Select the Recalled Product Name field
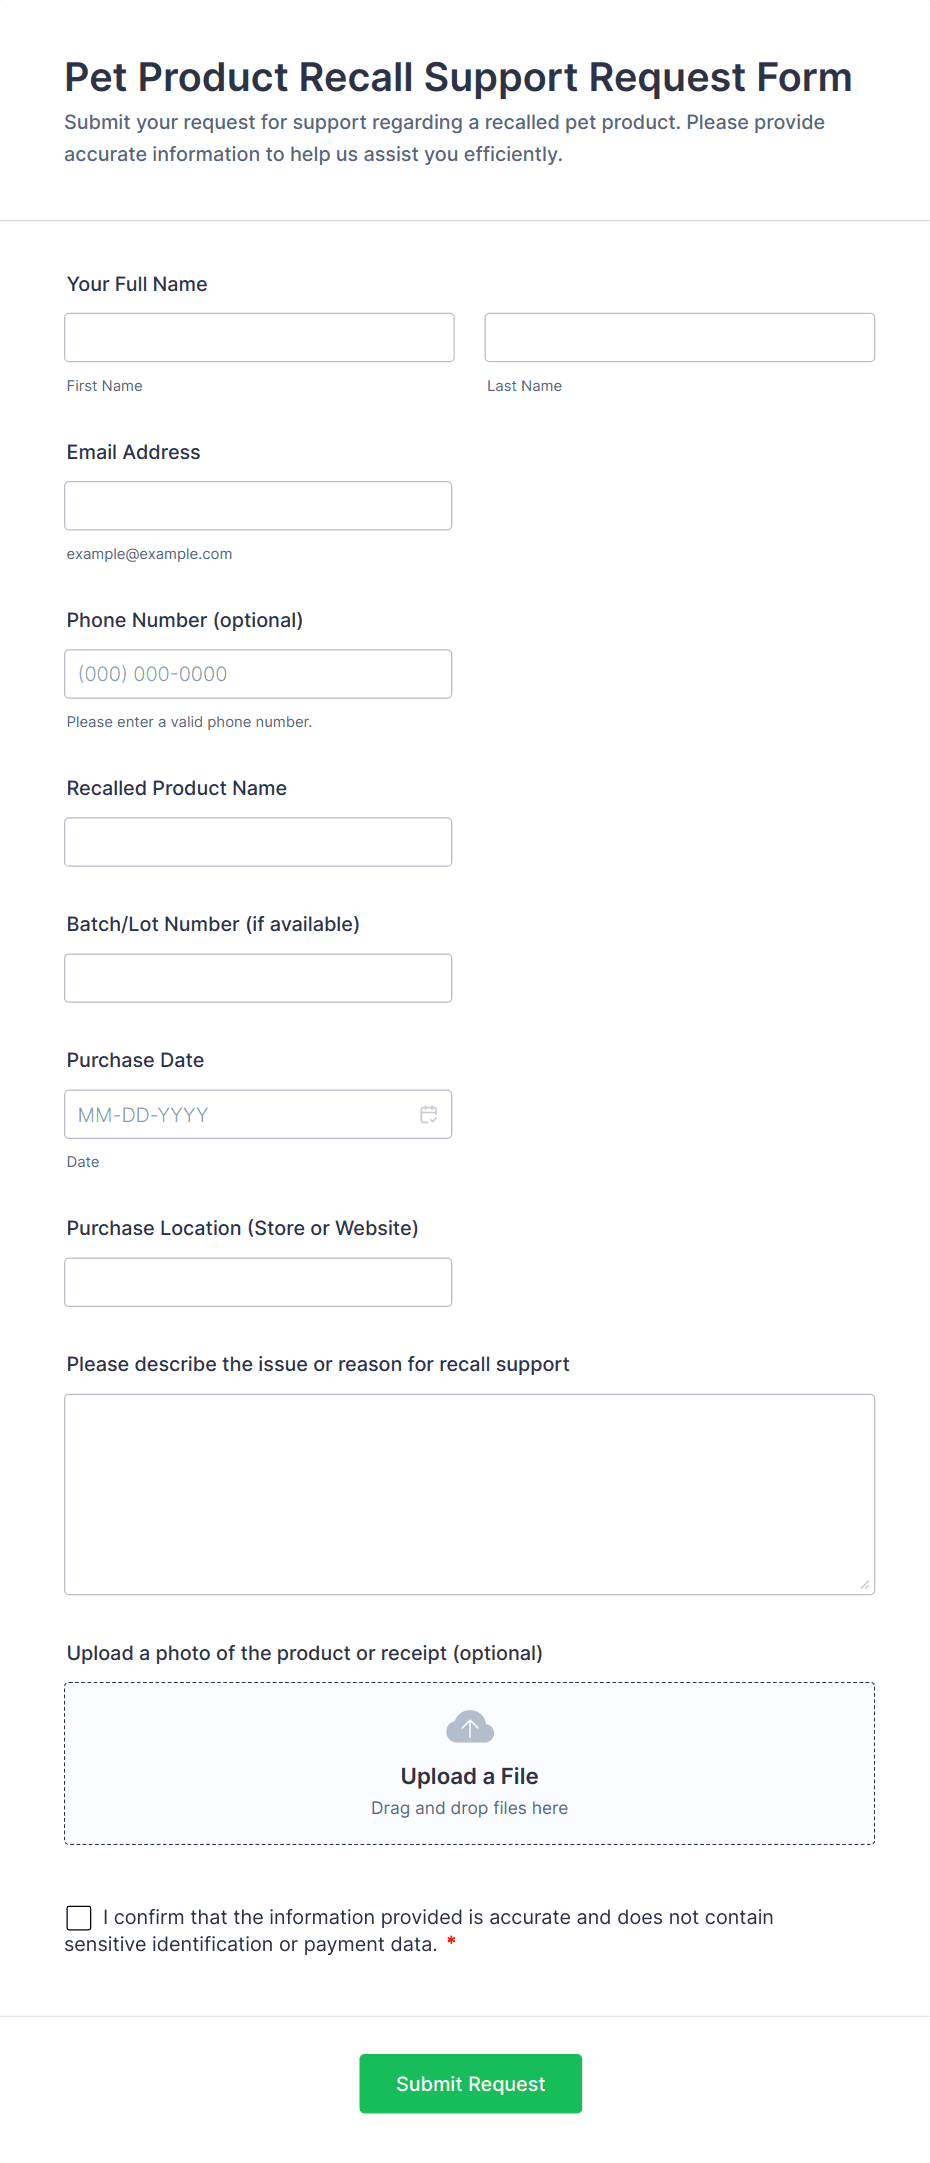 [x=258, y=842]
